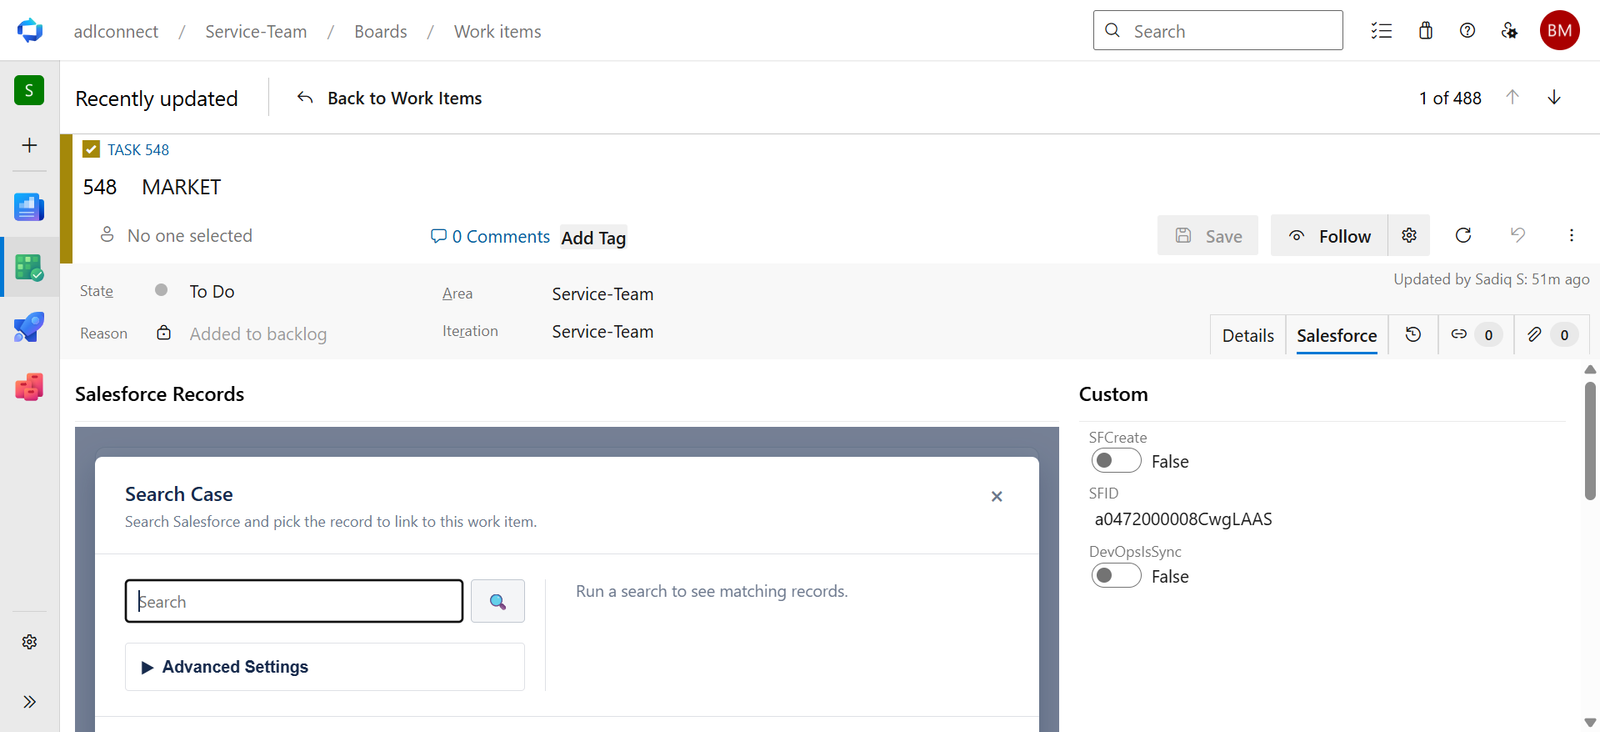1600x732 pixels.
Task: Click the scrollbar down arrow
Action: pyautogui.click(x=1590, y=722)
